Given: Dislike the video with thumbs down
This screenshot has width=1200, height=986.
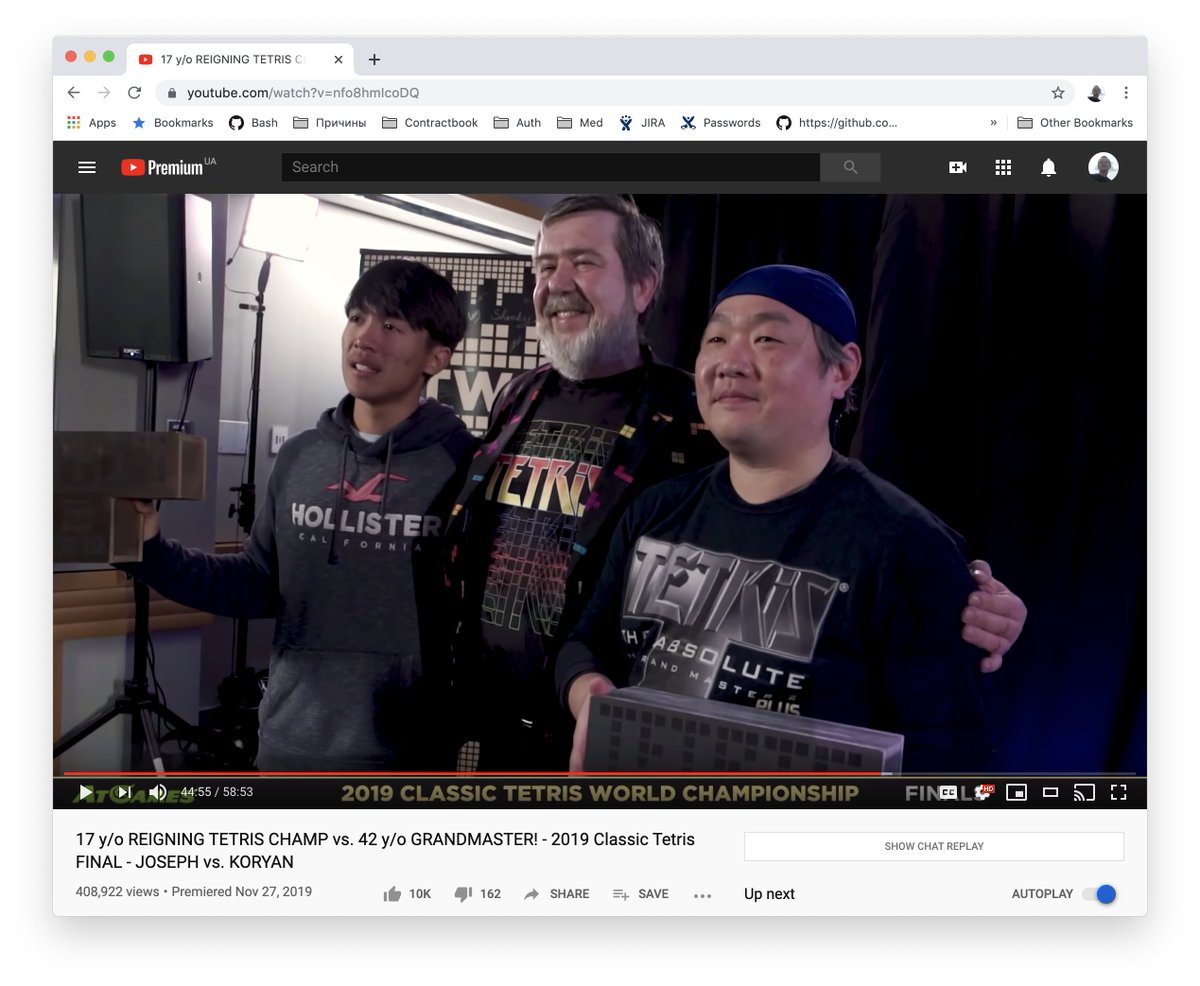Looking at the screenshot, I should [477, 894].
